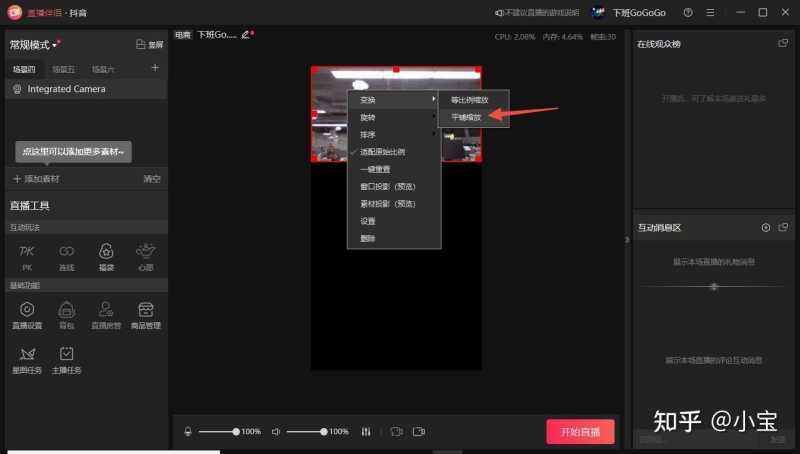Image resolution: width=800 pixels, height=454 pixels.
Task: Click the 开始直播 start live button
Action: [x=580, y=431]
